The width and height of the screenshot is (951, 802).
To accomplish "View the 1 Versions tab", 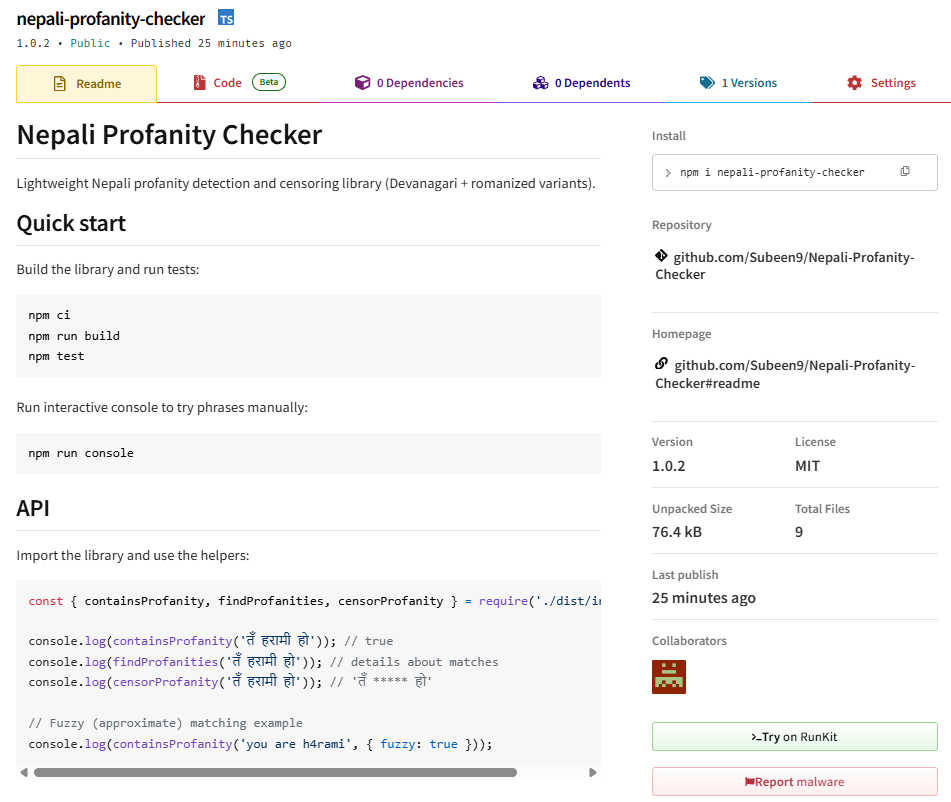I will (x=738, y=83).
